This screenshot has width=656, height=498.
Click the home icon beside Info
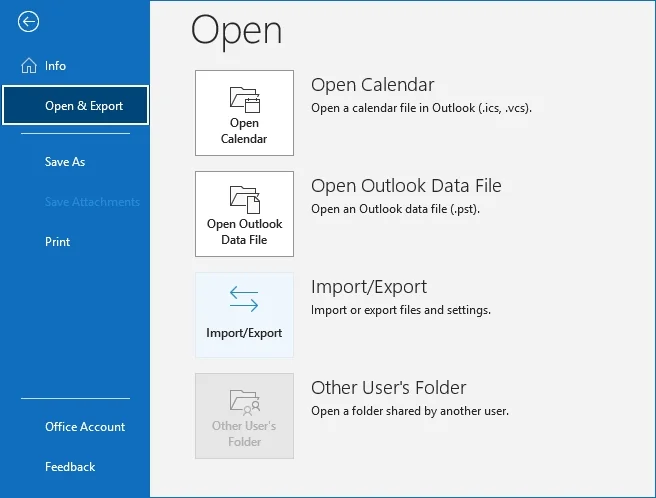click(x=29, y=66)
